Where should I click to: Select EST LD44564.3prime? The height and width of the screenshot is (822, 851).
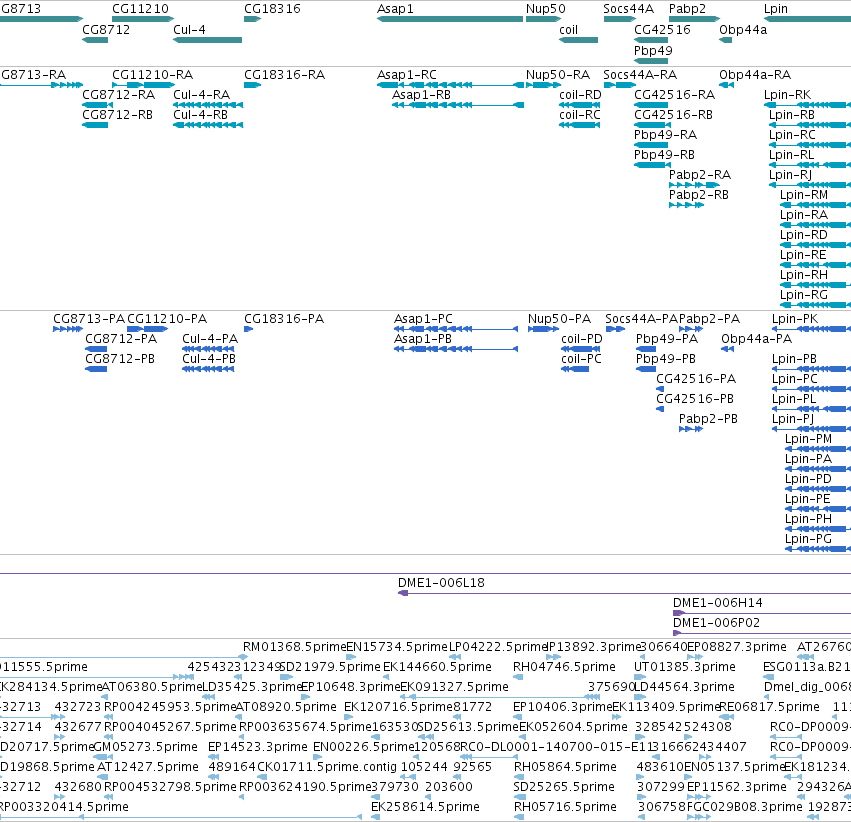pos(684,687)
